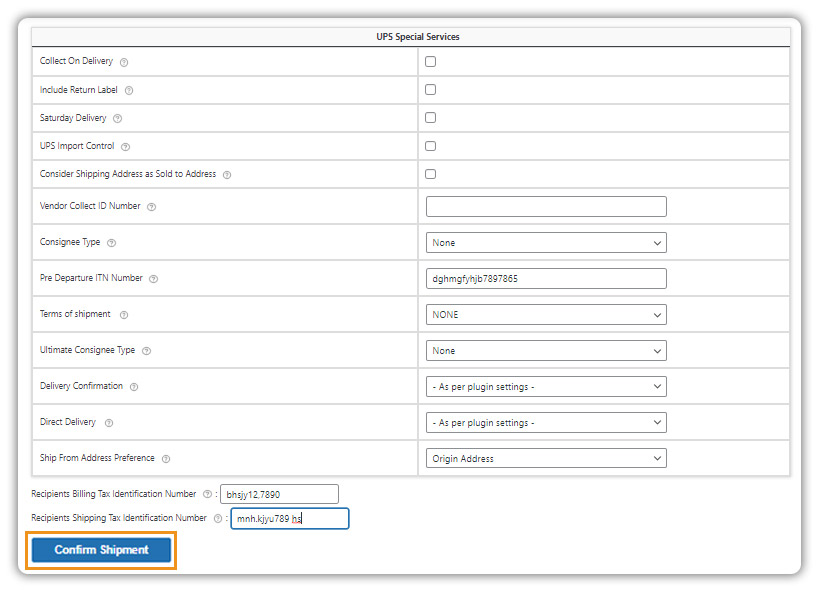Open the Direct Delivery dropdown
818x590 pixels.
[546, 423]
